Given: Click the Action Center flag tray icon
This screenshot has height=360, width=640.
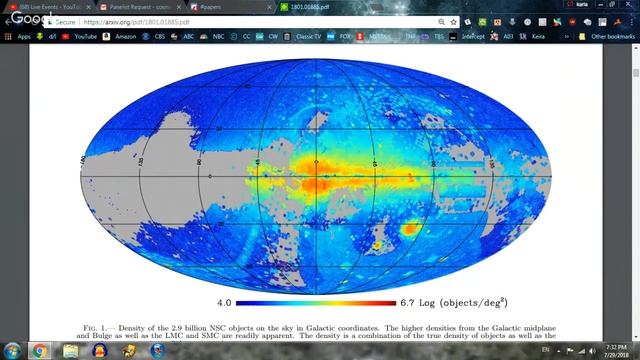Looking at the screenshot, I should click(570, 351).
